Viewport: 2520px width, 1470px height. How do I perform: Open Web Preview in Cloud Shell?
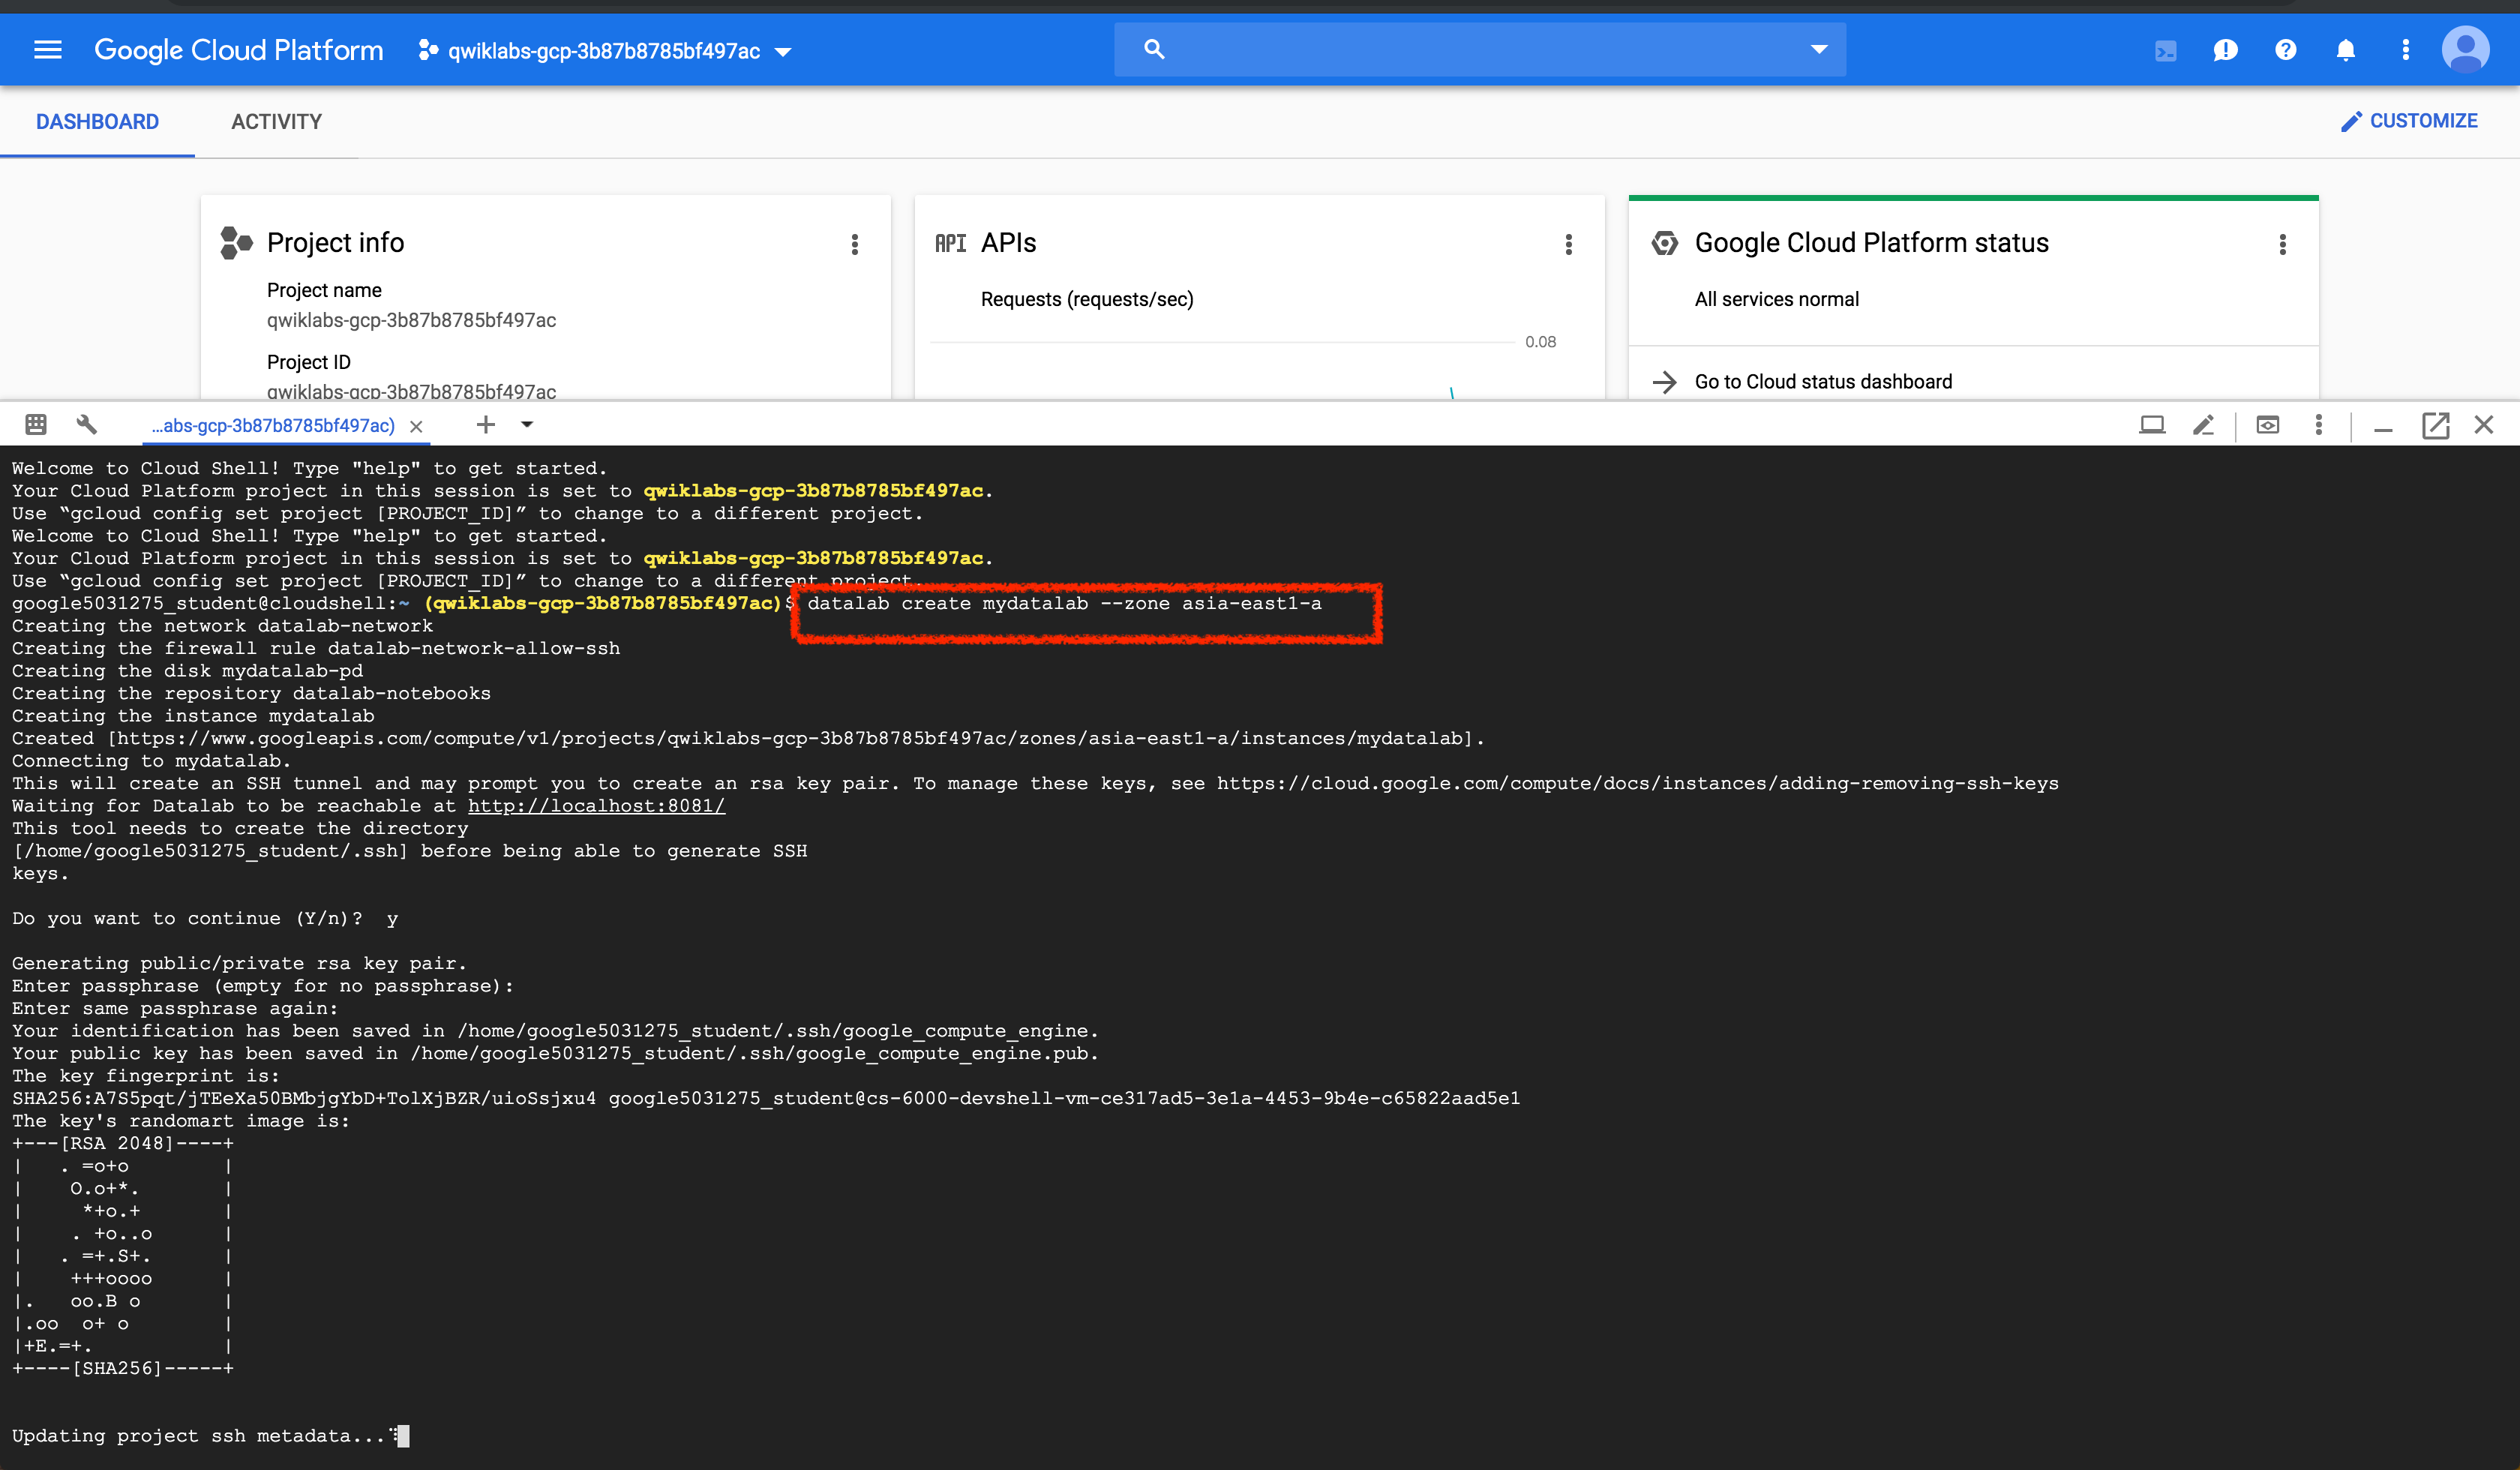(x=2267, y=424)
